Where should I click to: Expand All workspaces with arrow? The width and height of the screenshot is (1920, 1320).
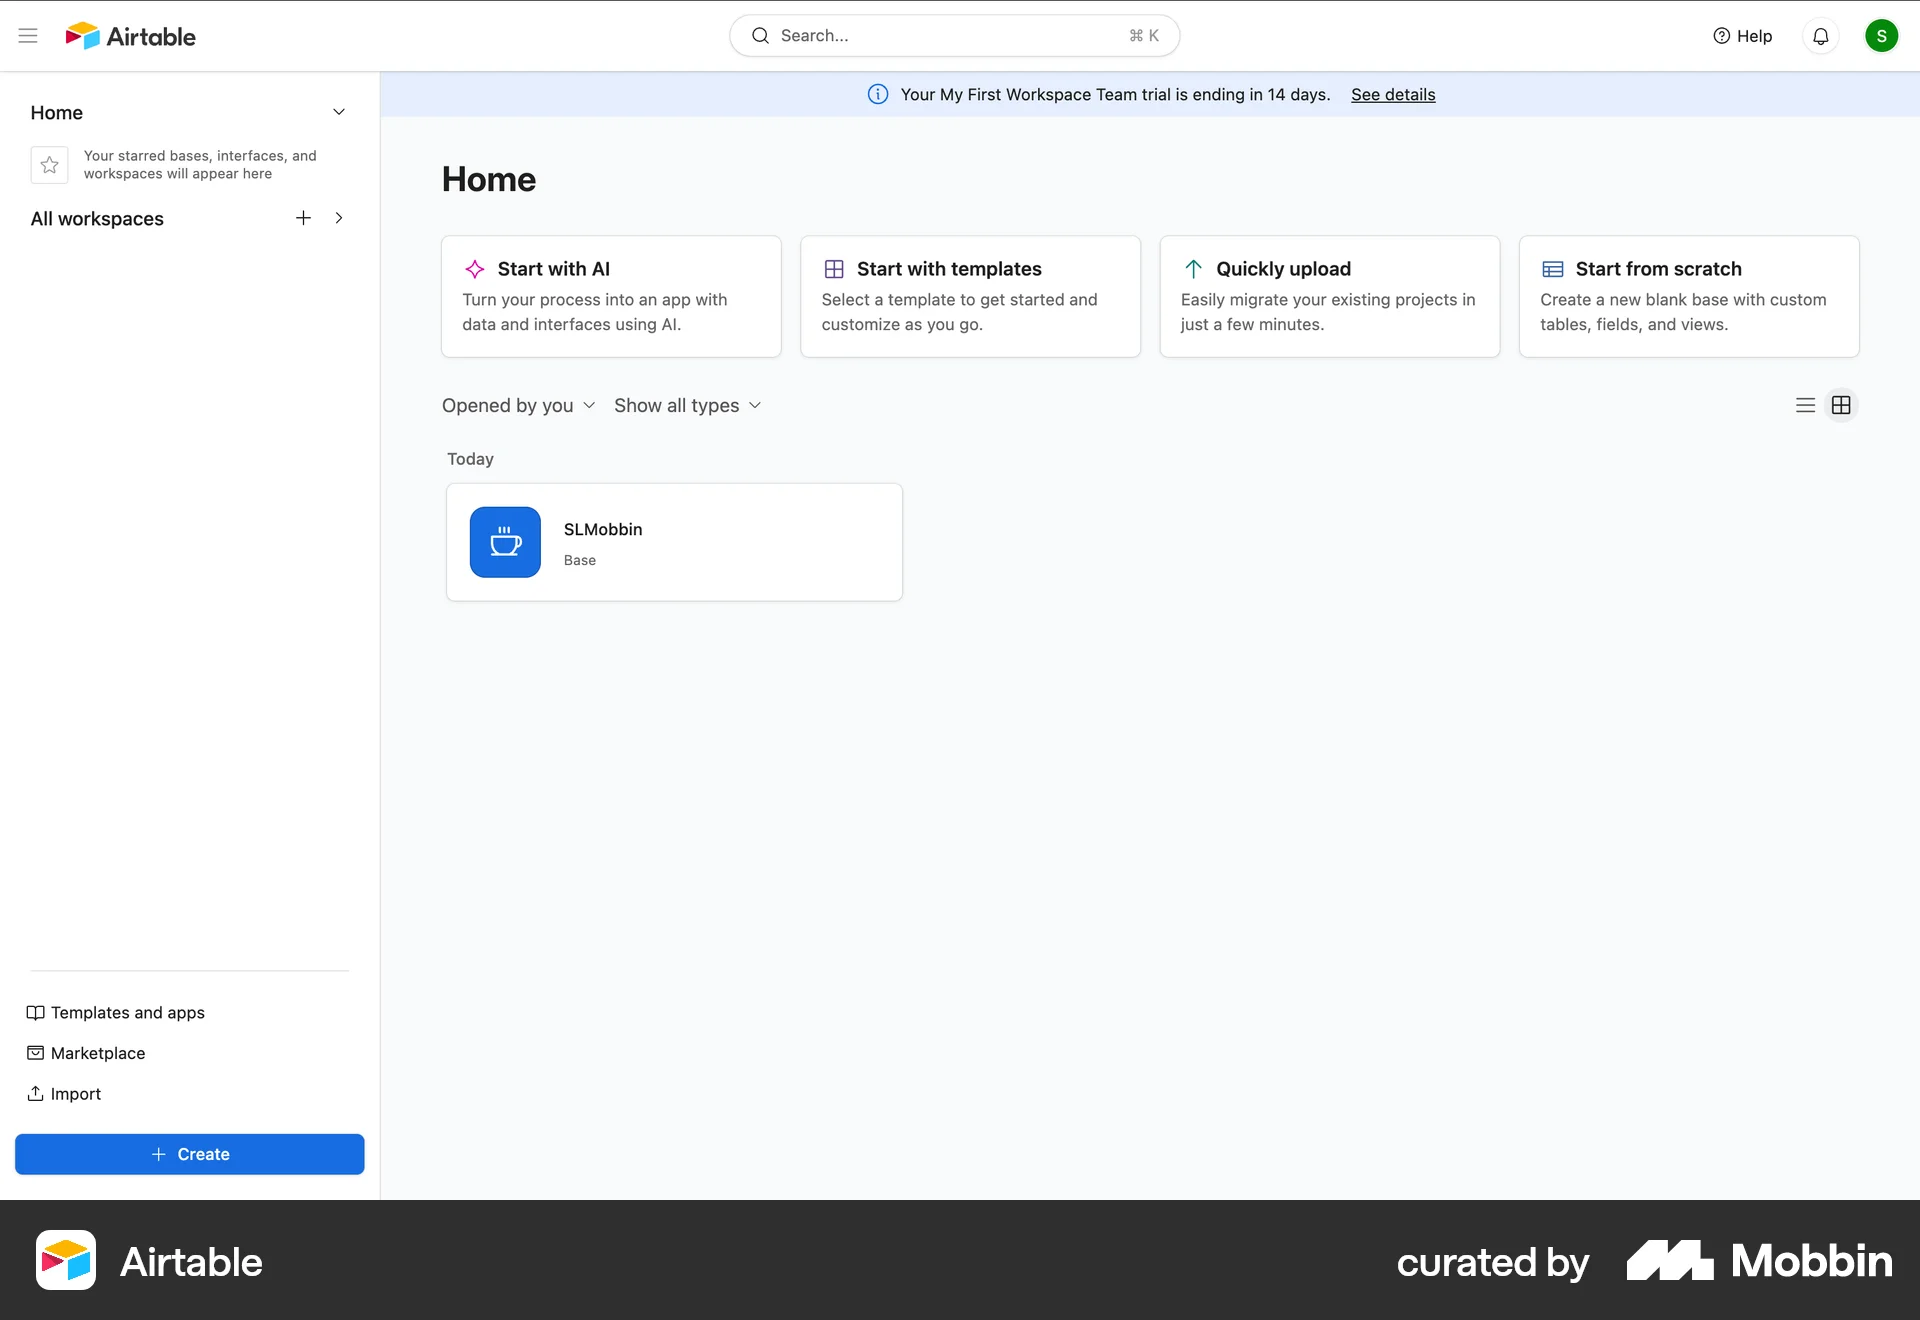click(x=339, y=218)
